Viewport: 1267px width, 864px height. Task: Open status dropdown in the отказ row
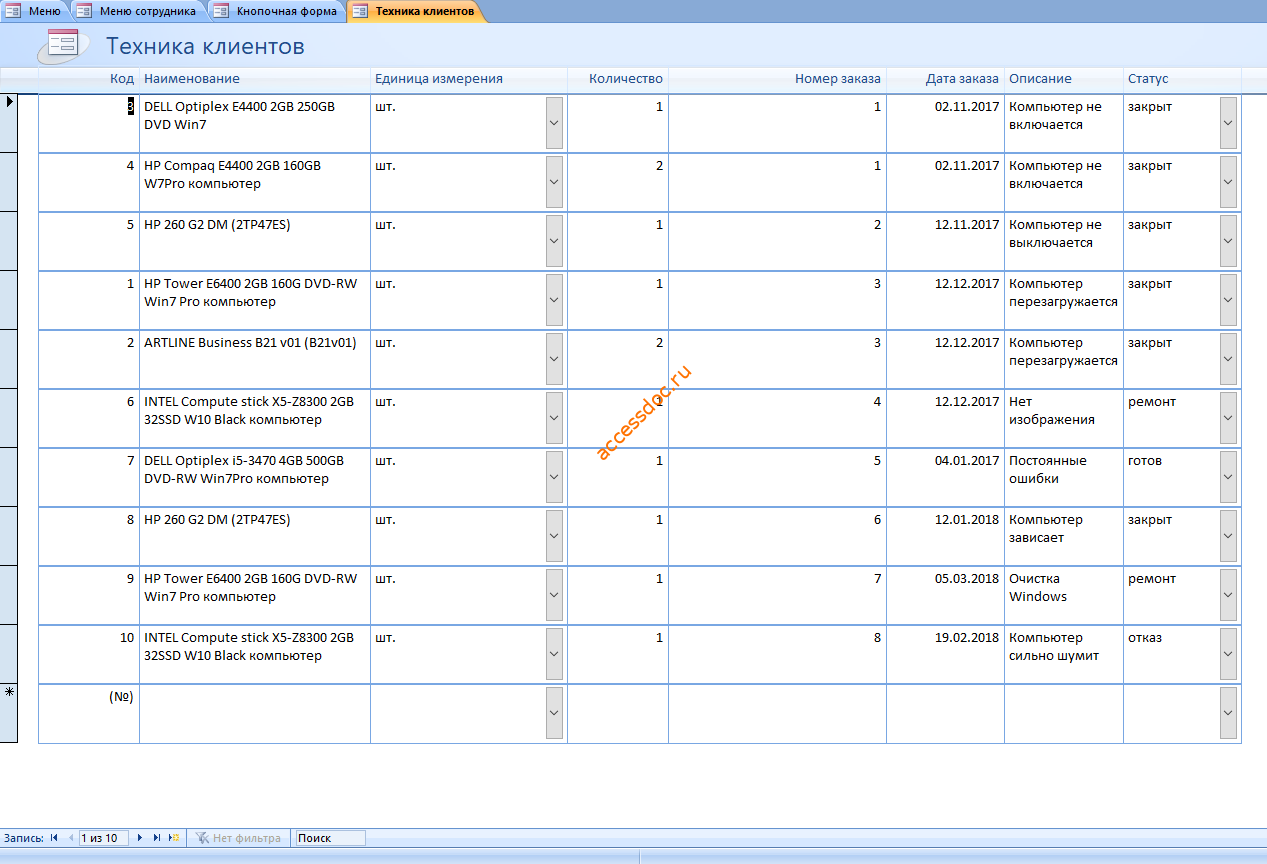point(1228,654)
